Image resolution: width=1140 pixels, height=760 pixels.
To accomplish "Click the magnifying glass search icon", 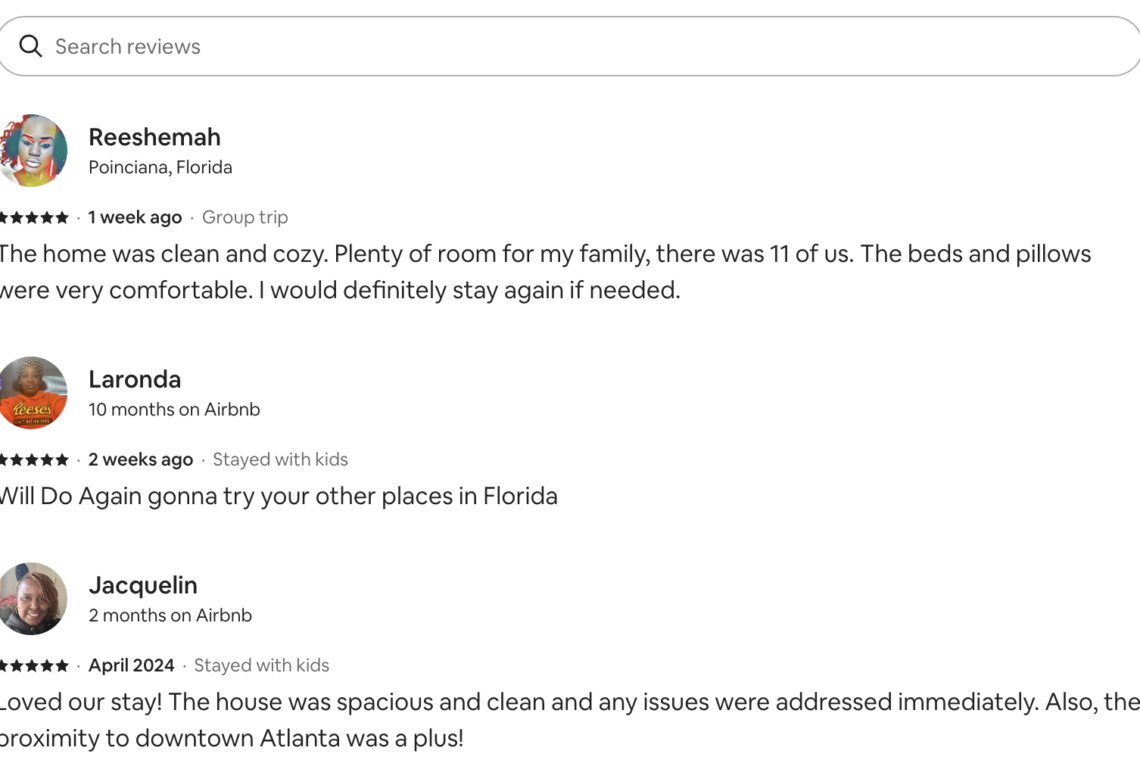I will 31,46.
